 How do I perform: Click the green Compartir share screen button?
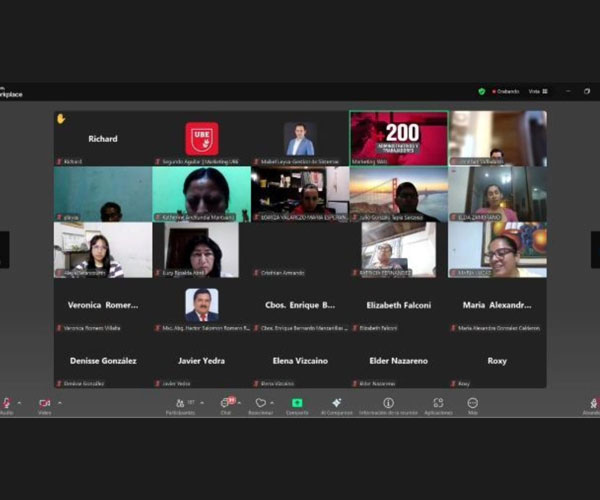[297, 403]
